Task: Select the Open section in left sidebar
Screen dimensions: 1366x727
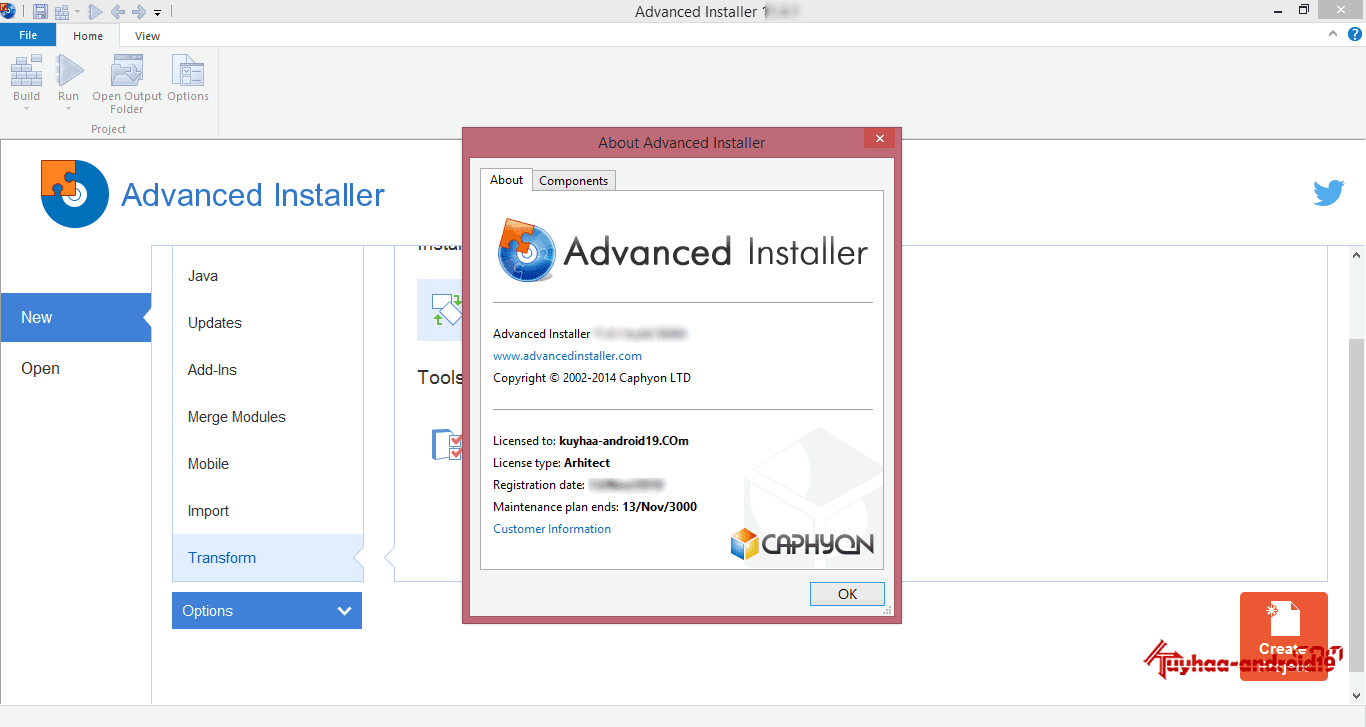Action: [75, 368]
